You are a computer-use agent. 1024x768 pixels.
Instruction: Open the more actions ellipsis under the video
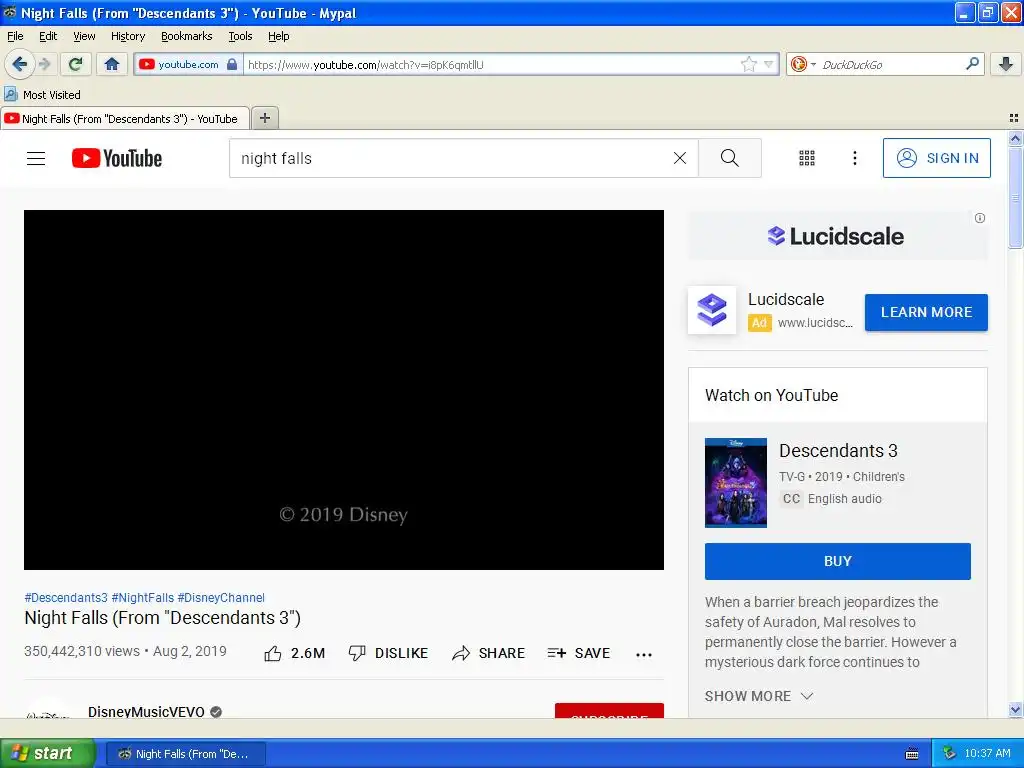pyautogui.click(x=644, y=654)
